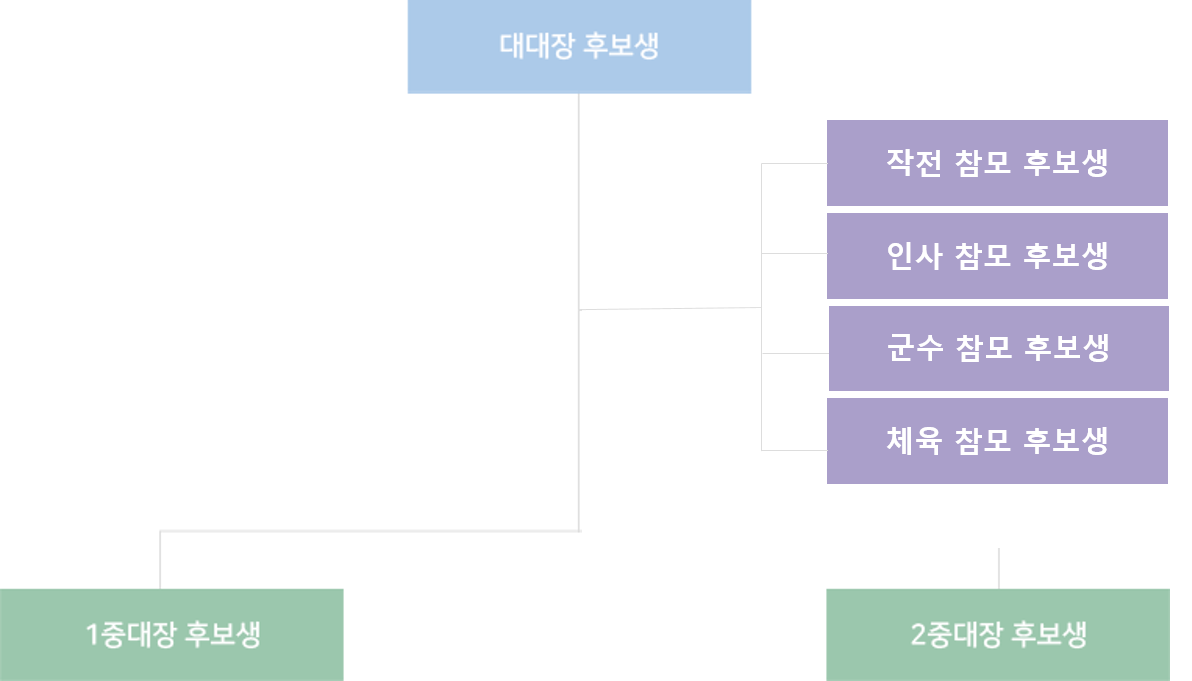
Task: Select staff bracket line between 군수 and 체육 connectors
Action: tap(762, 402)
